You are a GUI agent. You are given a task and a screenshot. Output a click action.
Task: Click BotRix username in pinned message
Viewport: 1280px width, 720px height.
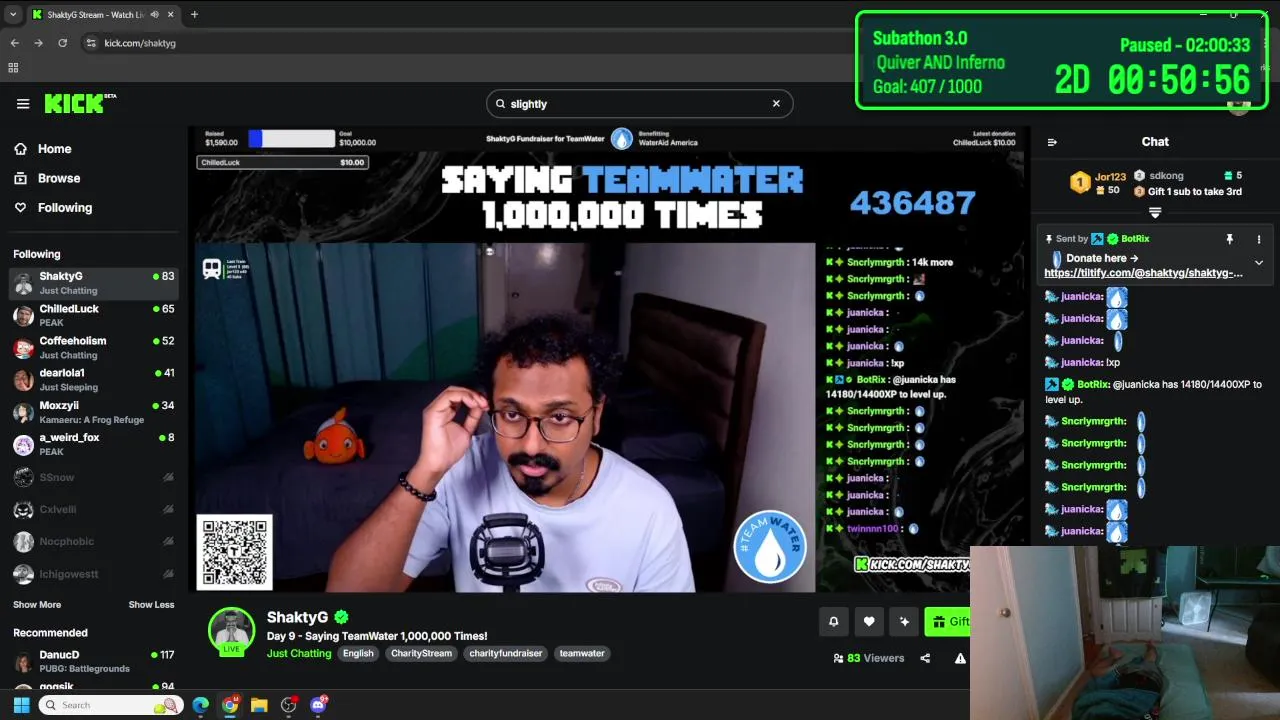click(x=1135, y=239)
